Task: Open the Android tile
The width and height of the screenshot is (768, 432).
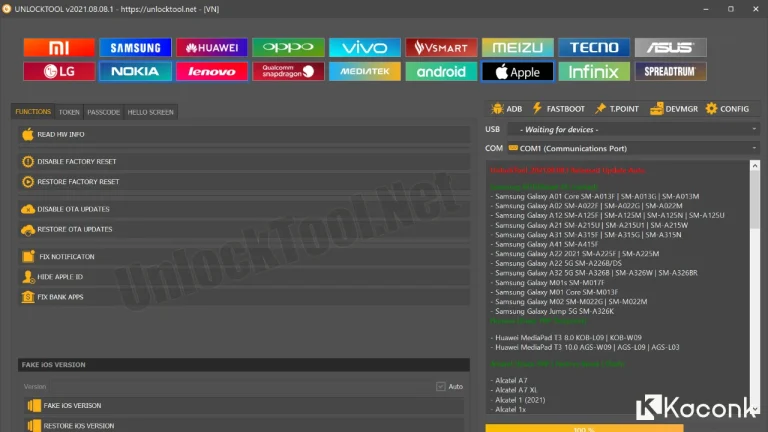Action: [441, 72]
